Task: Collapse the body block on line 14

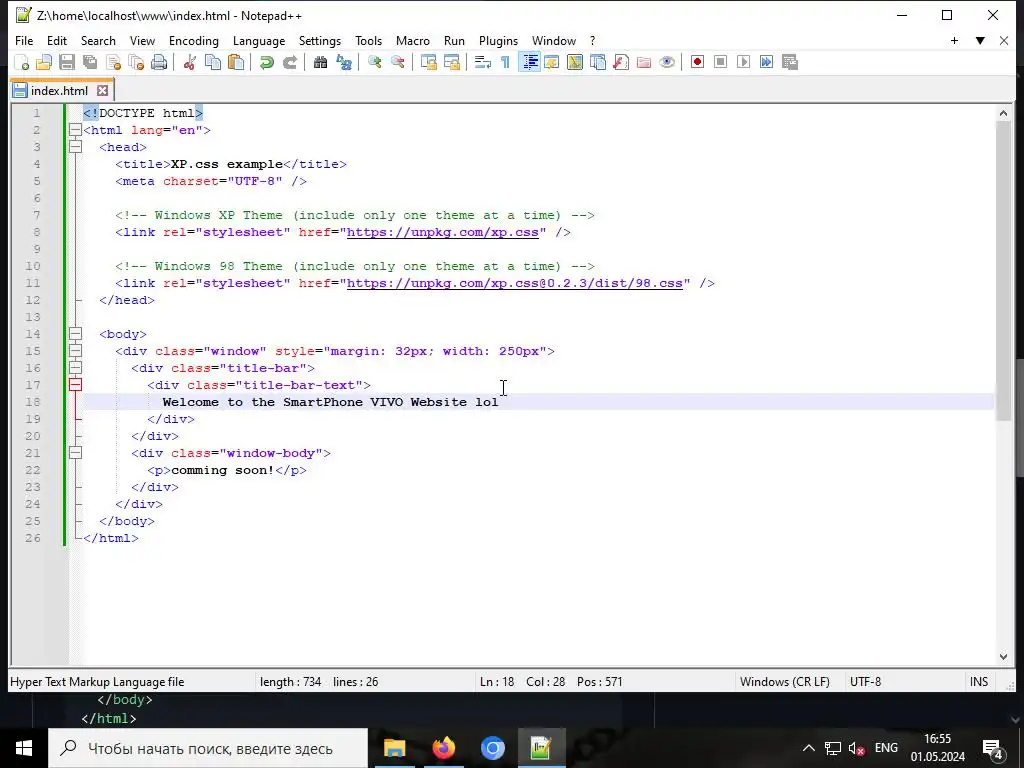Action: tap(75, 334)
